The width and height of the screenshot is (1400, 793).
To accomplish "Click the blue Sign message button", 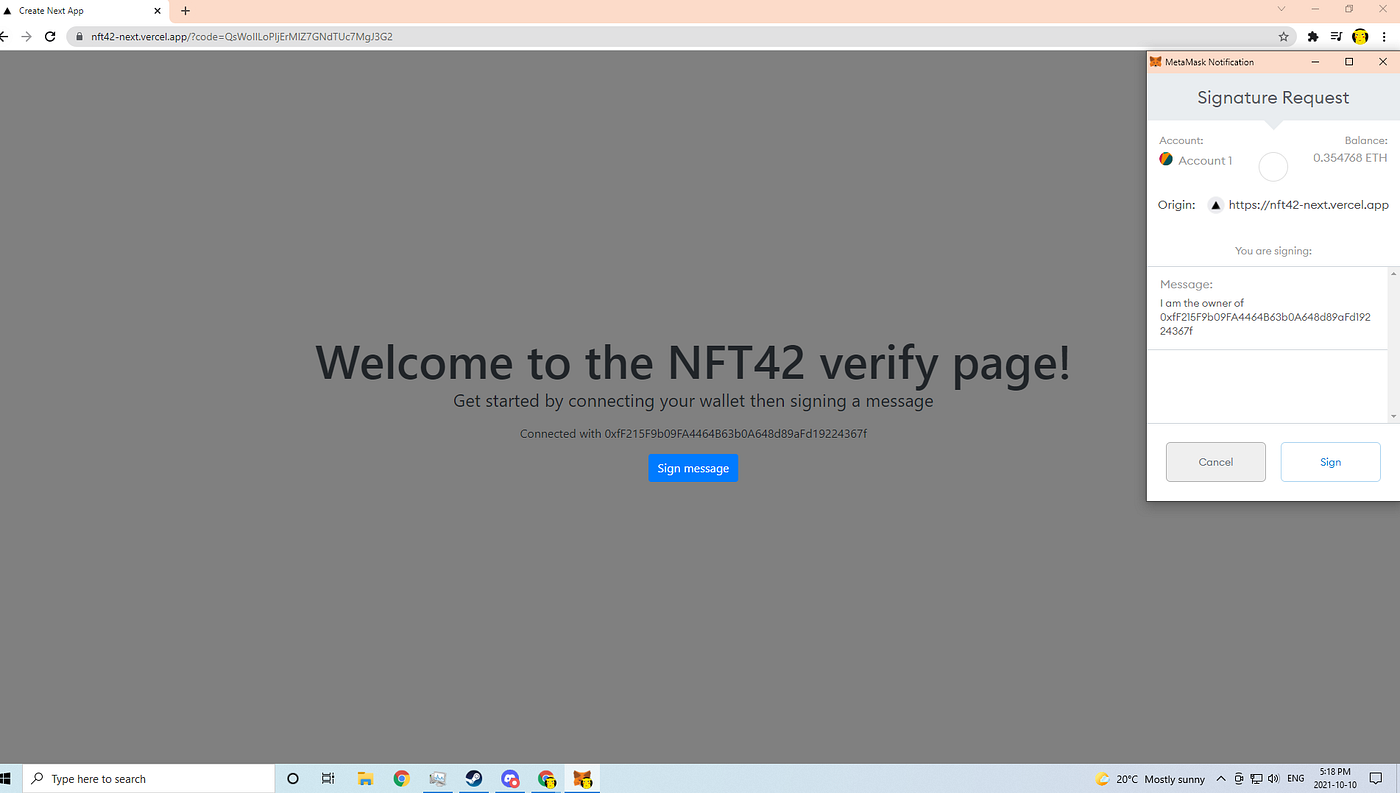I will (x=693, y=467).
